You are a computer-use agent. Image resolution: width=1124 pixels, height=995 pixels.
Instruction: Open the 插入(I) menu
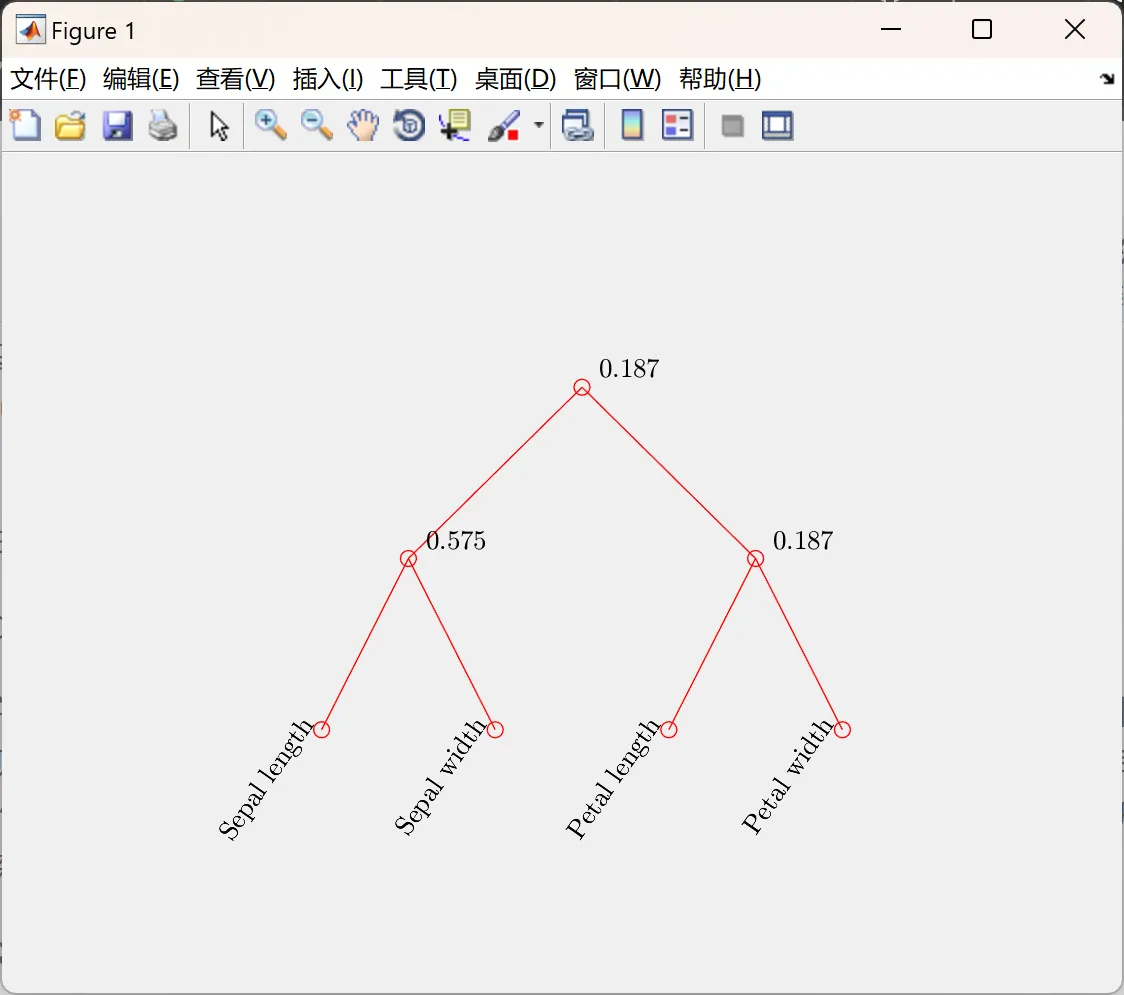point(328,79)
